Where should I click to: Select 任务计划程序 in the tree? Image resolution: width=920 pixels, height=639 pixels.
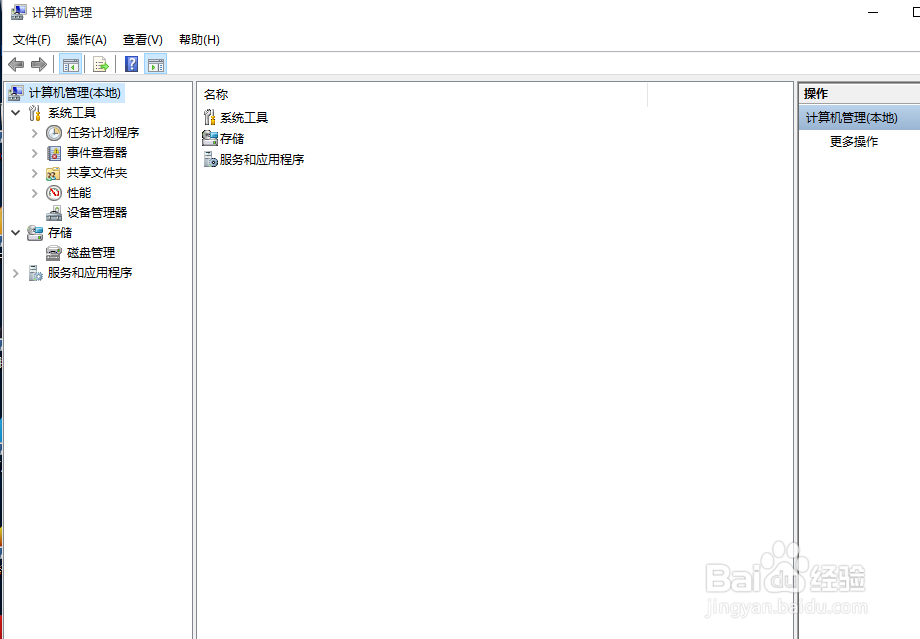click(103, 133)
